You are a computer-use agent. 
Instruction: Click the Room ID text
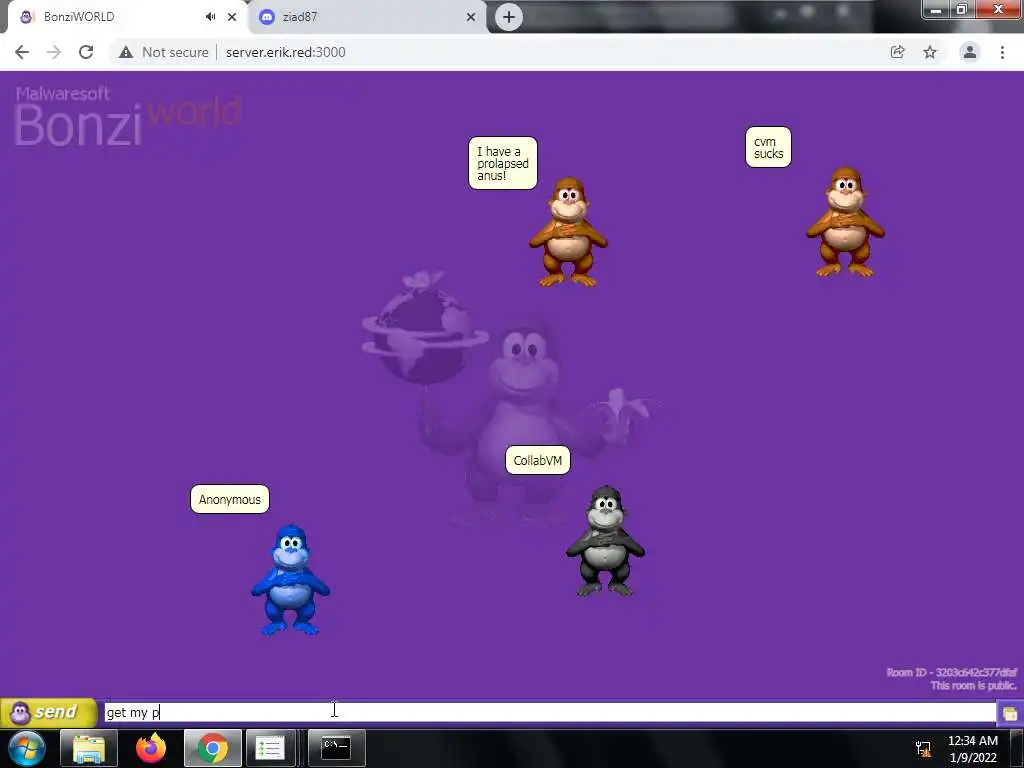(x=952, y=672)
